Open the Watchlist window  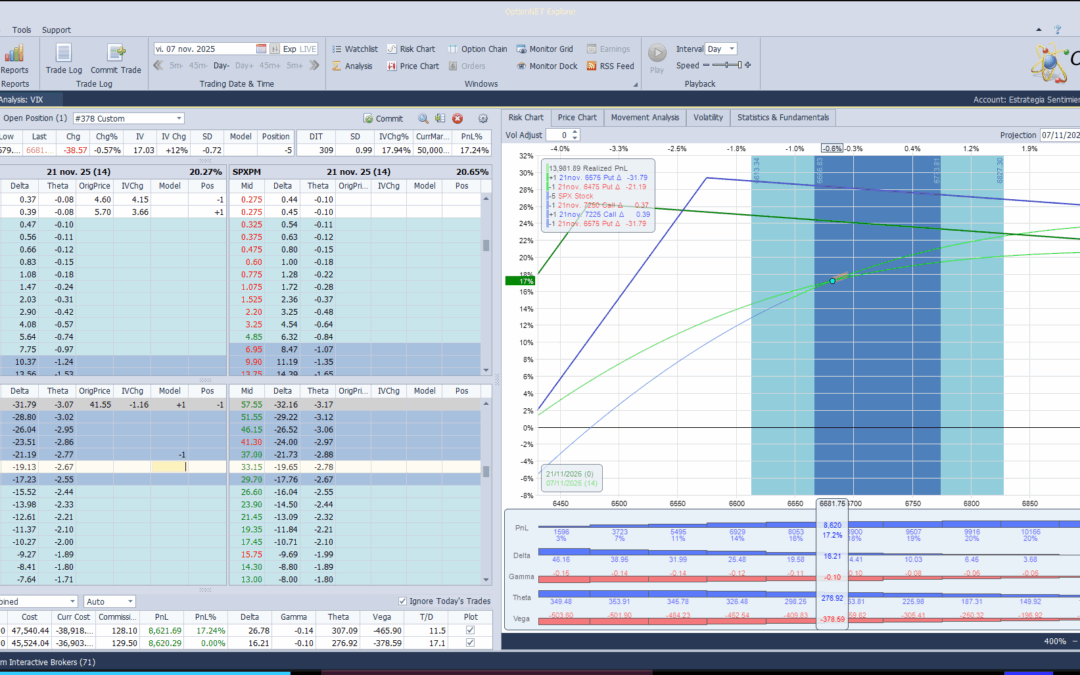[x=355, y=49]
